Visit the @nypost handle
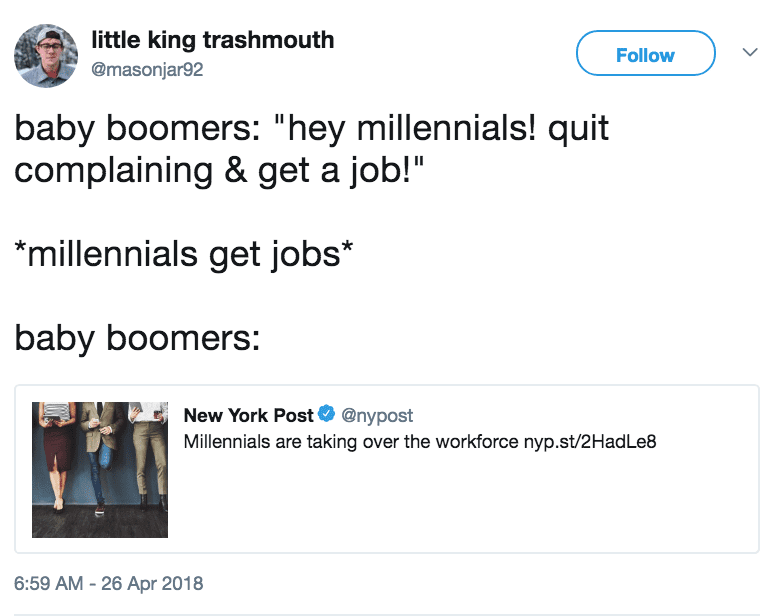 point(377,415)
